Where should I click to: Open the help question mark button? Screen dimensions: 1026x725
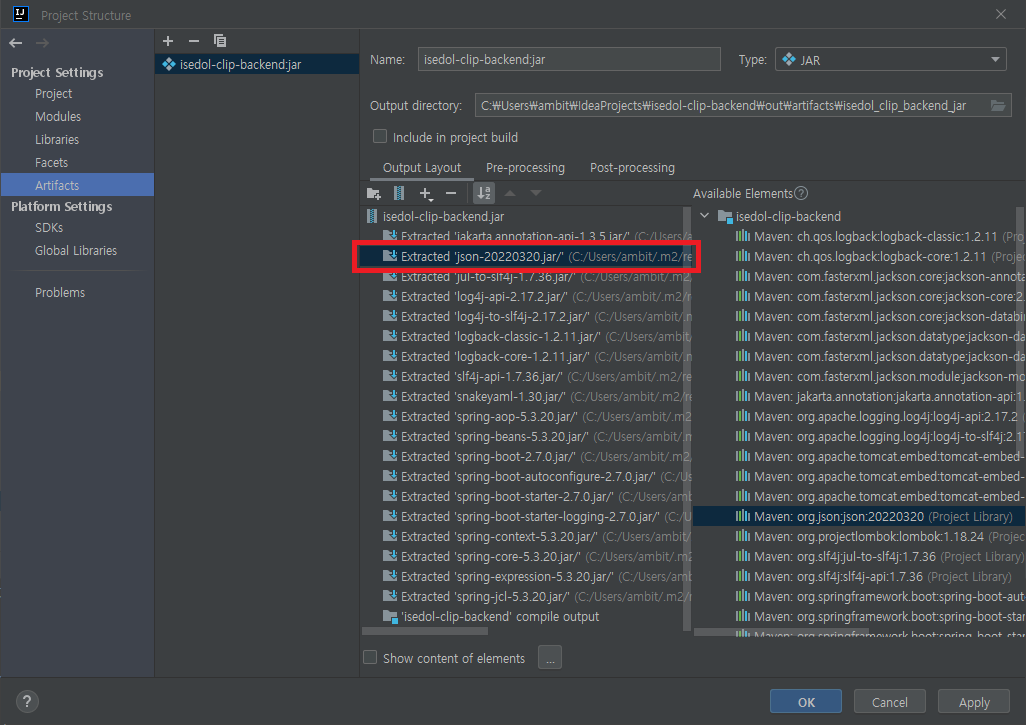click(27, 702)
